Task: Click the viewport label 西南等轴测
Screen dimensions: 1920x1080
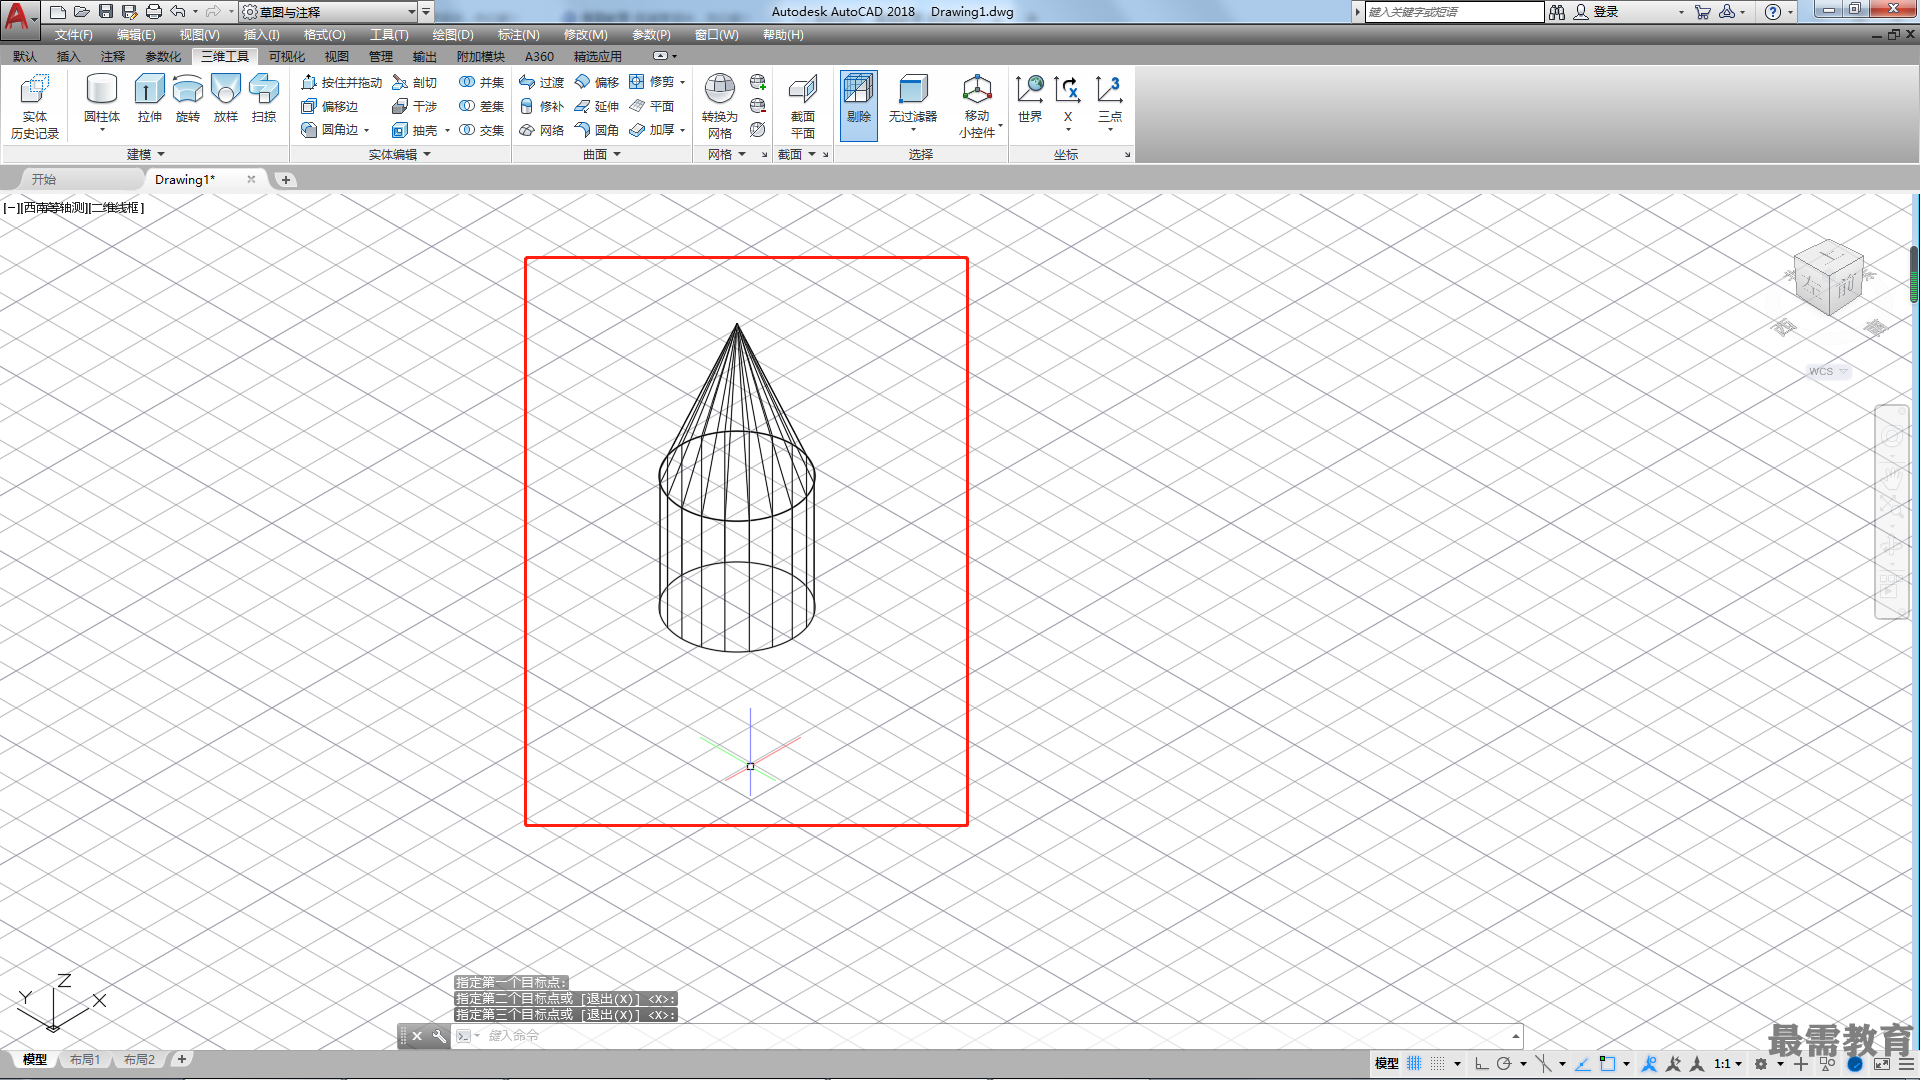Action: coord(54,208)
